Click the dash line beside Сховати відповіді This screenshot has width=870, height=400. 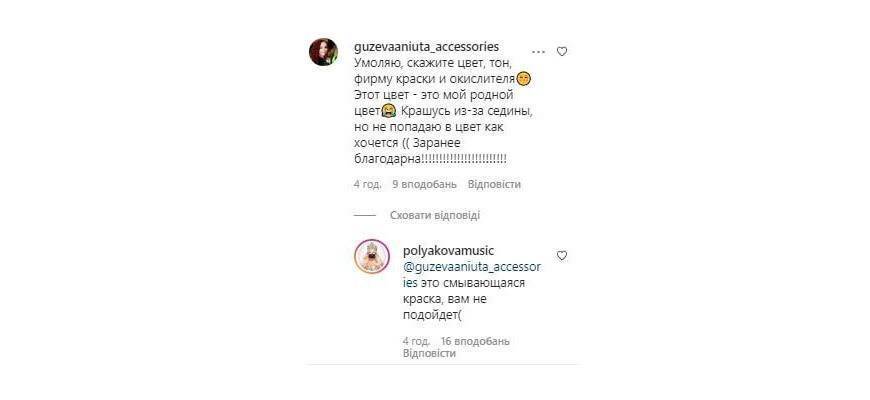365,215
